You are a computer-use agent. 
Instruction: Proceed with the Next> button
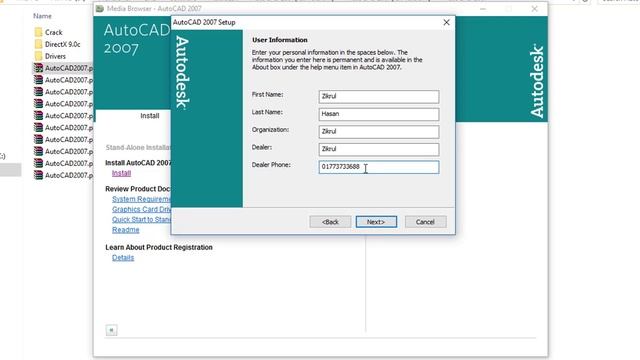376,222
